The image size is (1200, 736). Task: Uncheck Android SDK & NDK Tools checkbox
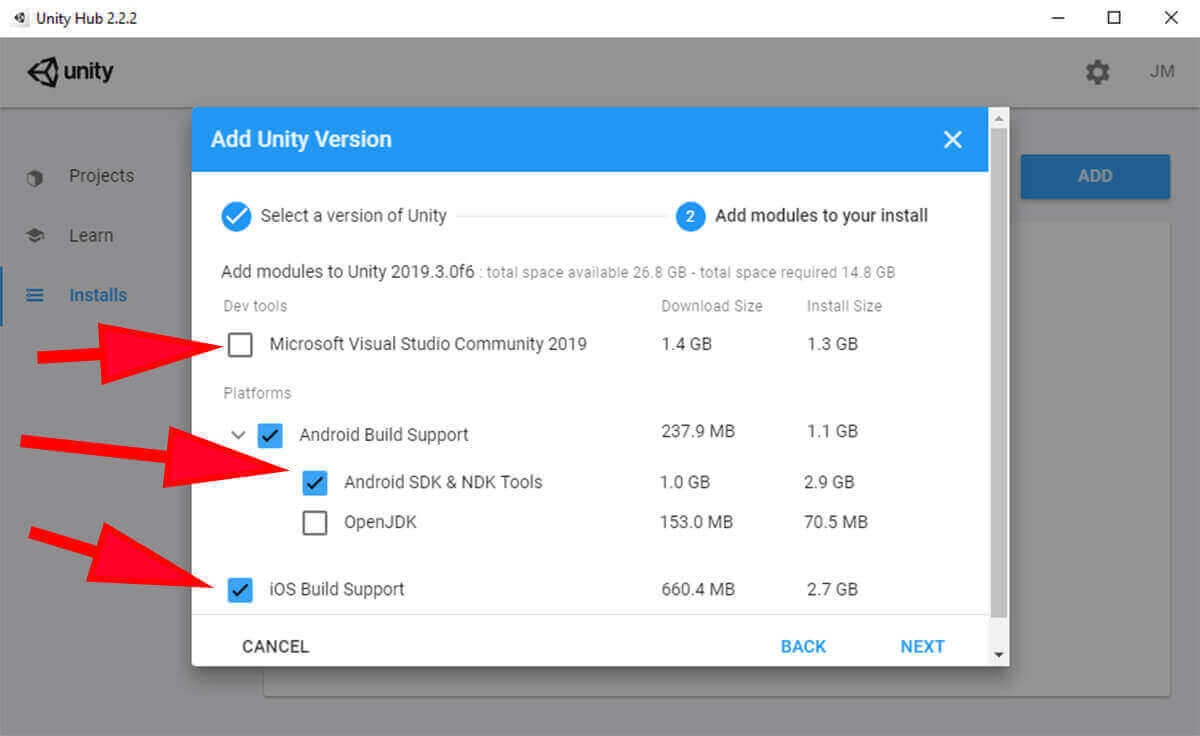tap(315, 483)
